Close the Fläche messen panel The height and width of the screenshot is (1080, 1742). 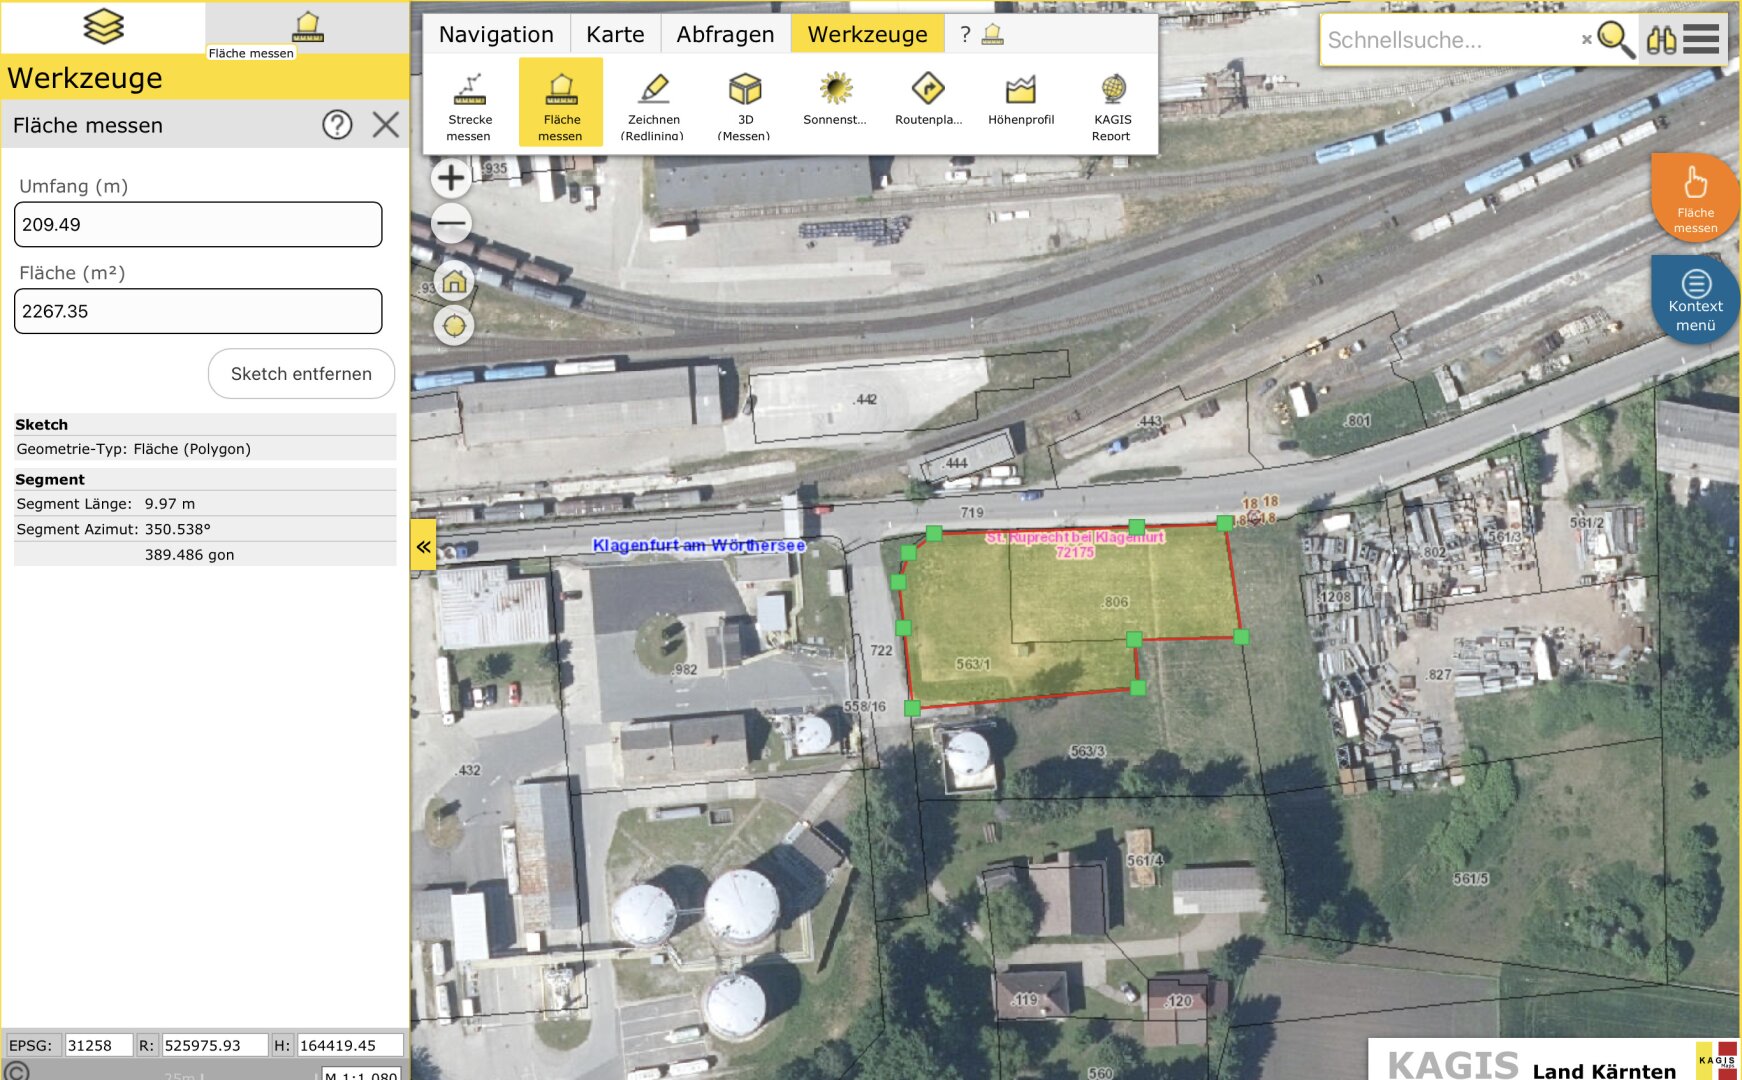click(385, 125)
